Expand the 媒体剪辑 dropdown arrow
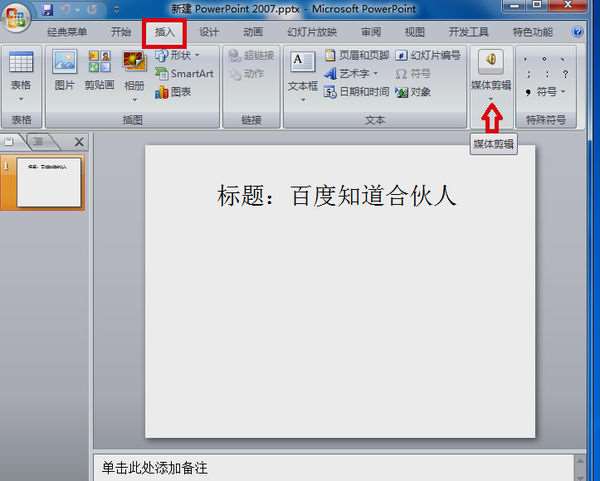The height and width of the screenshot is (481, 600). pyautogui.click(x=491, y=99)
